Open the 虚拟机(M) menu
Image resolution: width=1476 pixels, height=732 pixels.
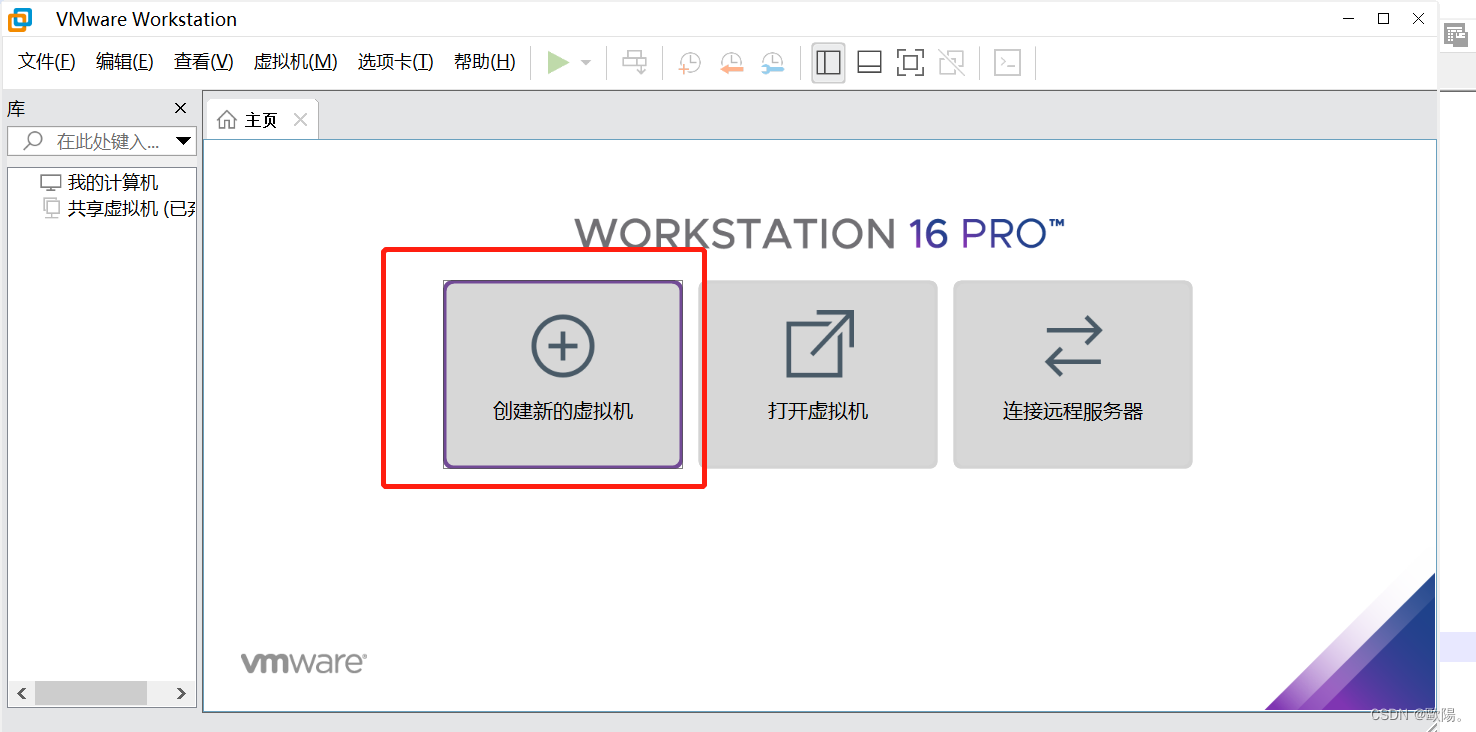click(296, 62)
